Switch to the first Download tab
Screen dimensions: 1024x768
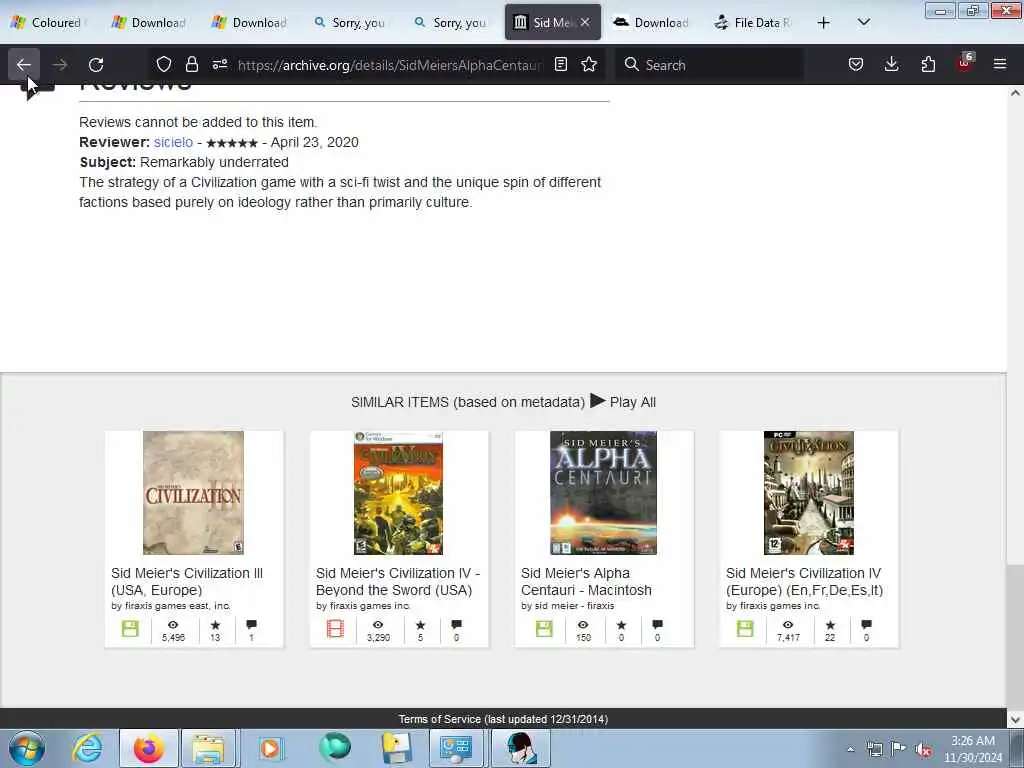coord(149,22)
